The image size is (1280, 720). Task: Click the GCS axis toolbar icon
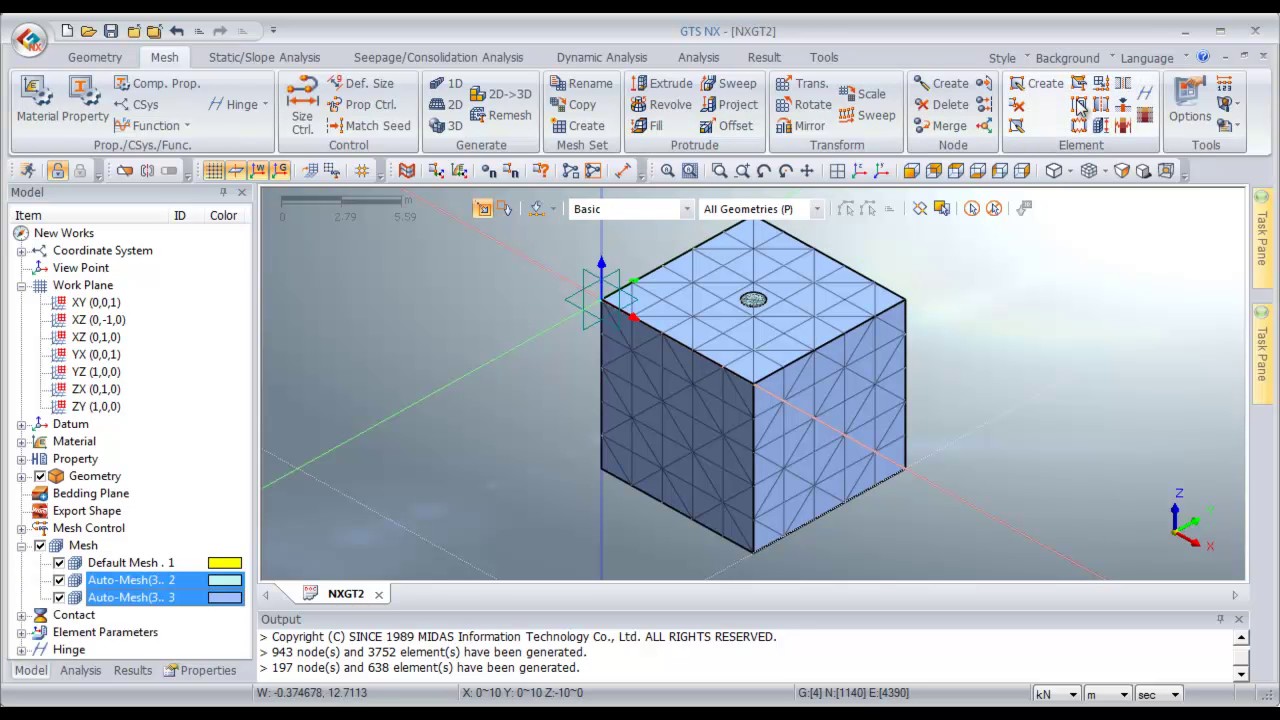pos(280,171)
